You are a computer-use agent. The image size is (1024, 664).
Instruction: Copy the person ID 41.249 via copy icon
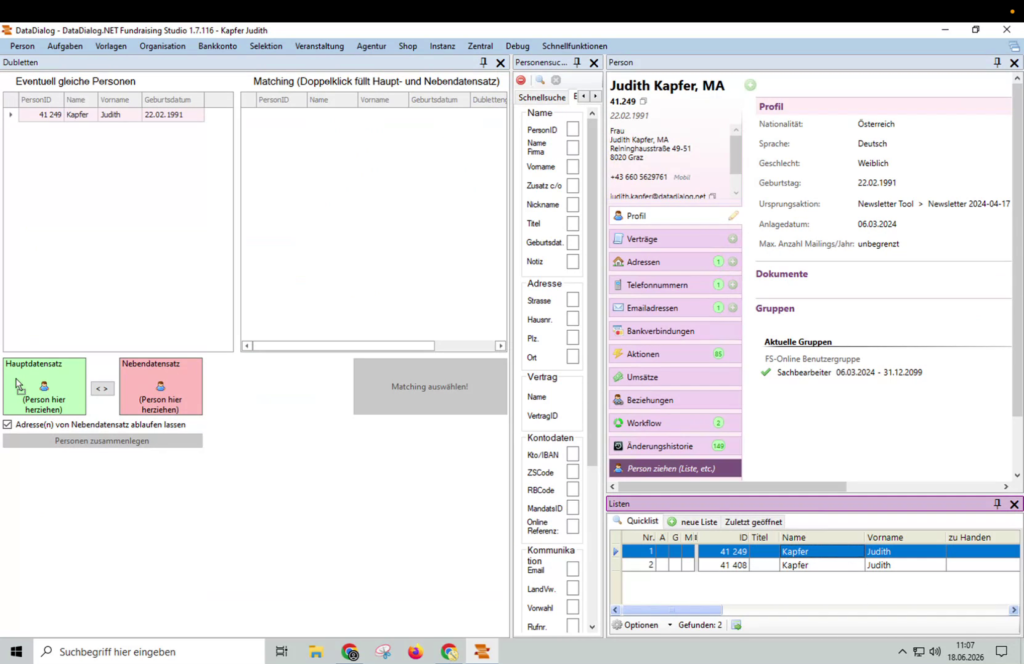(643, 101)
